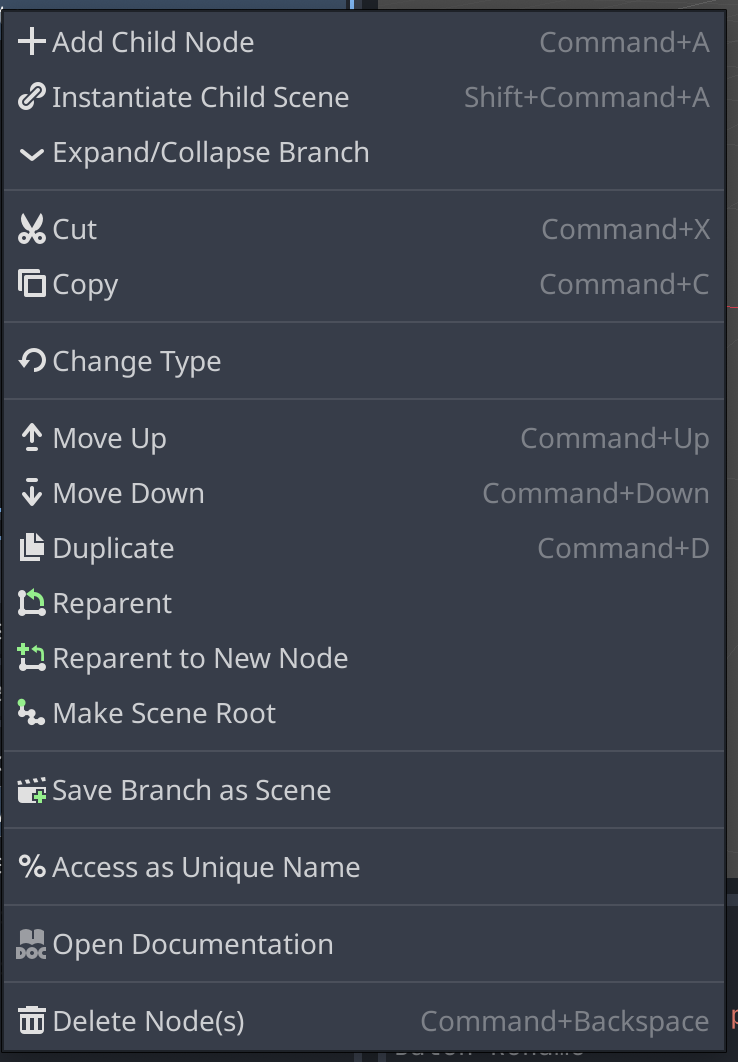Click the Make Scene Root node icon
Image resolution: width=738 pixels, height=1062 pixels.
click(30, 713)
